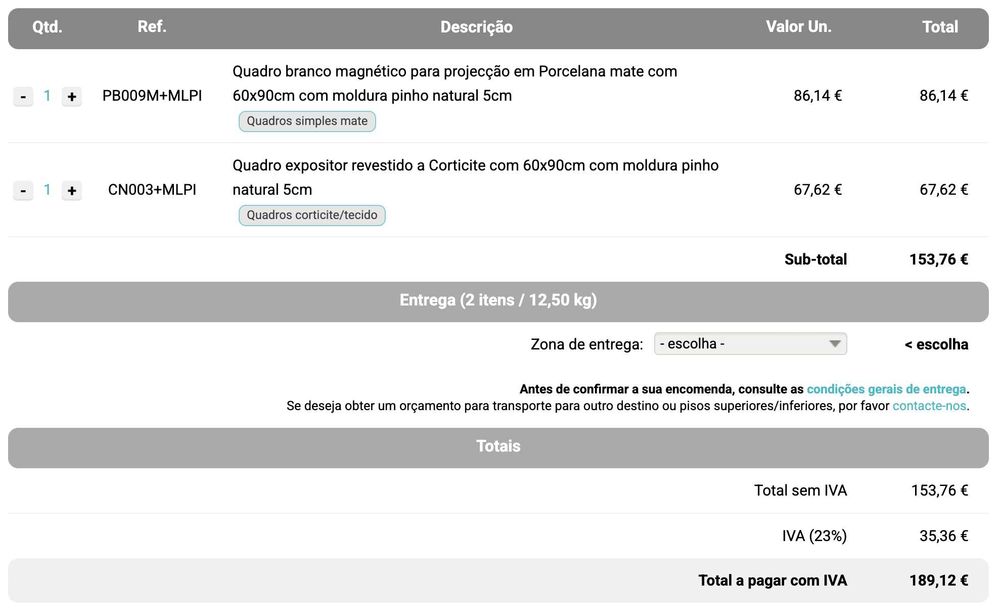
Task: Click the Descrição column header
Action: tap(476, 27)
